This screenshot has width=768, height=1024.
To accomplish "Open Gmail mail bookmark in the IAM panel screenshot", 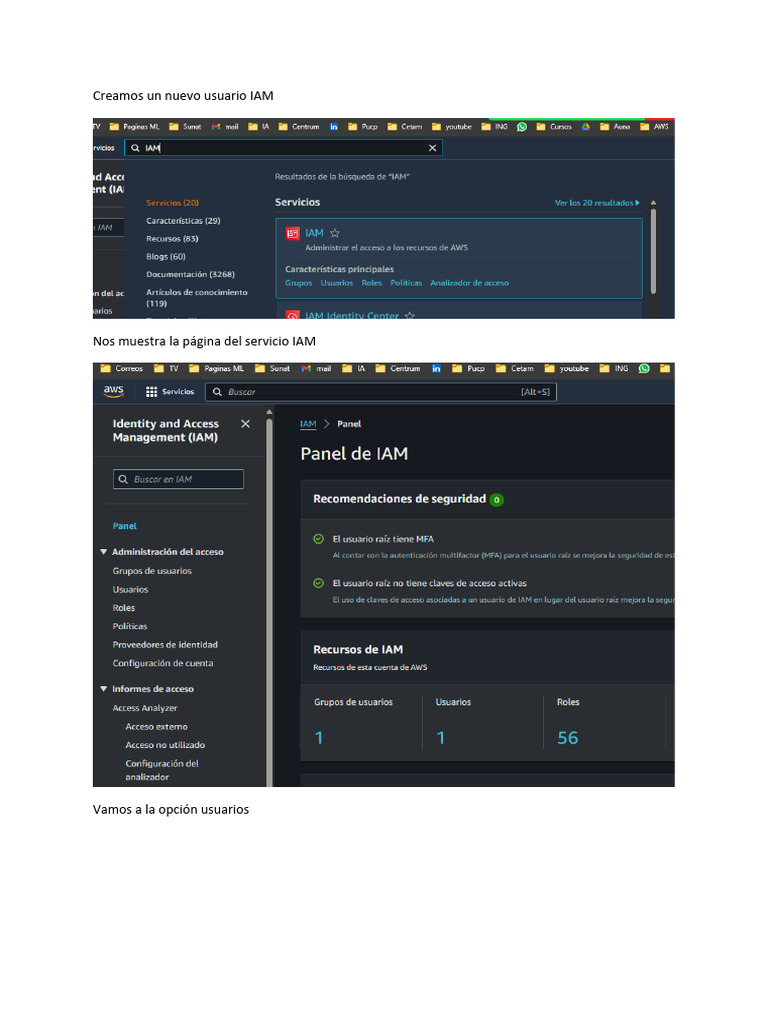I will 316,368.
